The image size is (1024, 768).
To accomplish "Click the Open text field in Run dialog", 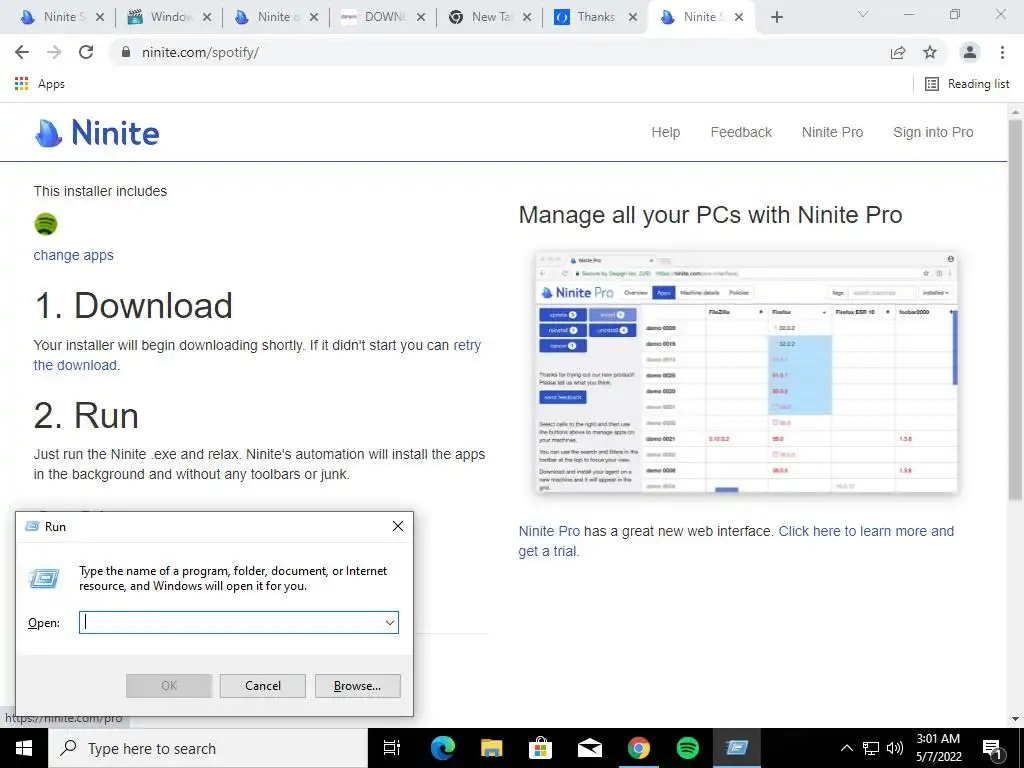I will 231,622.
